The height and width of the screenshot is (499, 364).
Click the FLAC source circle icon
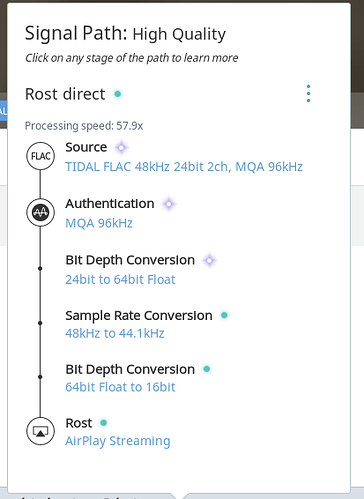tap(41, 156)
